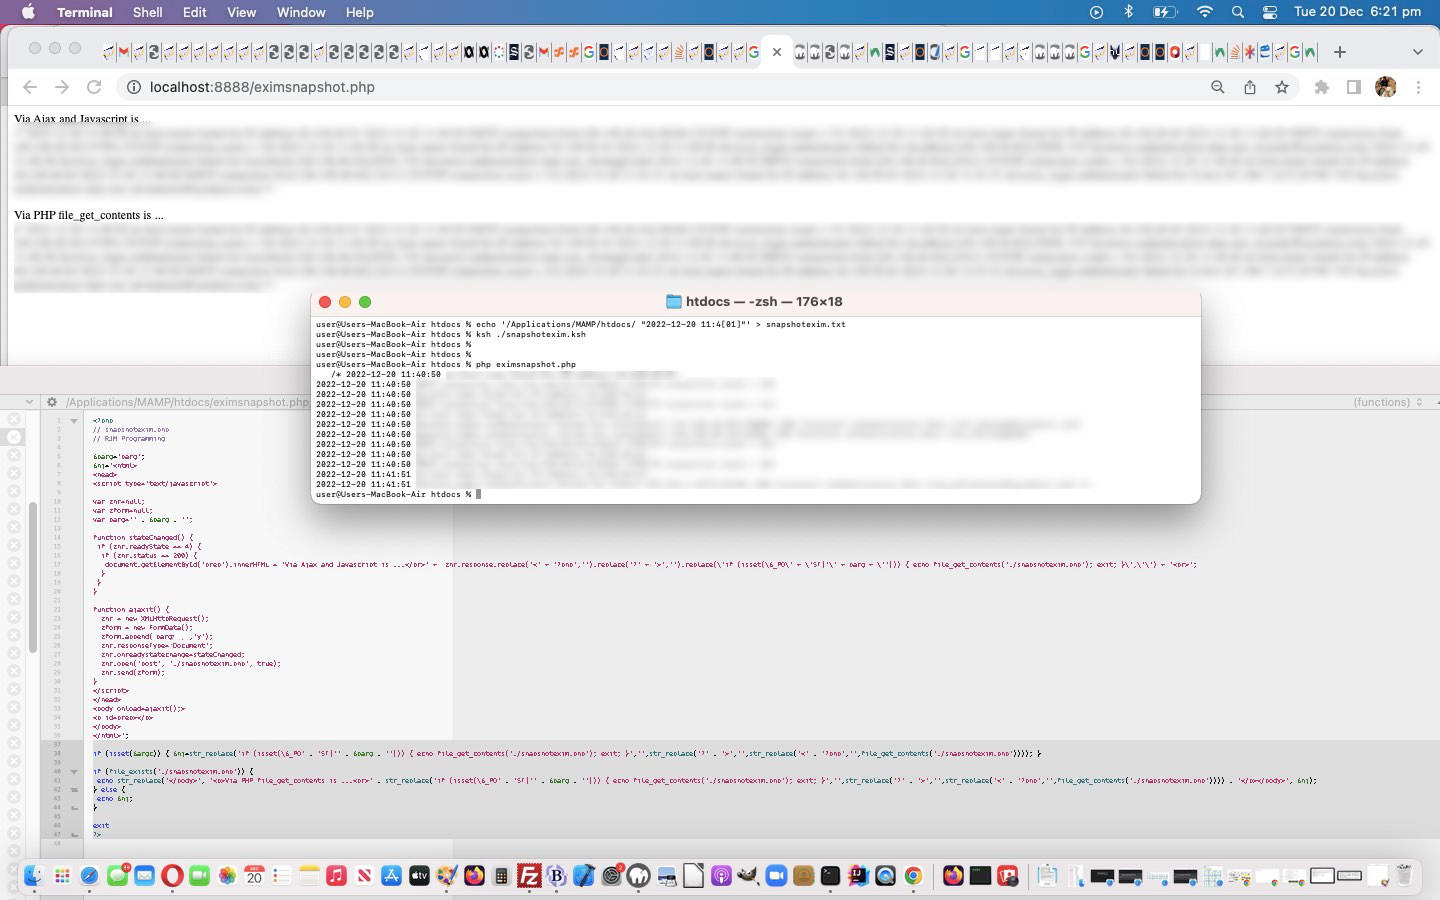
Task: Check the battery status icon
Action: tap(1165, 12)
